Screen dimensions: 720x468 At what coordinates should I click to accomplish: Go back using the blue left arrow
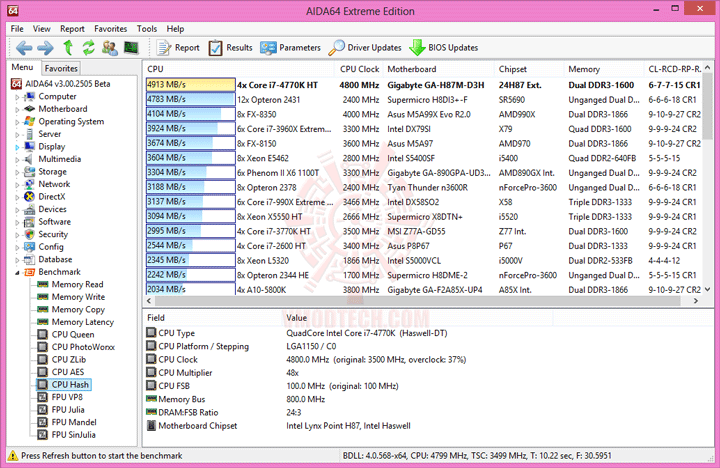coord(24,48)
